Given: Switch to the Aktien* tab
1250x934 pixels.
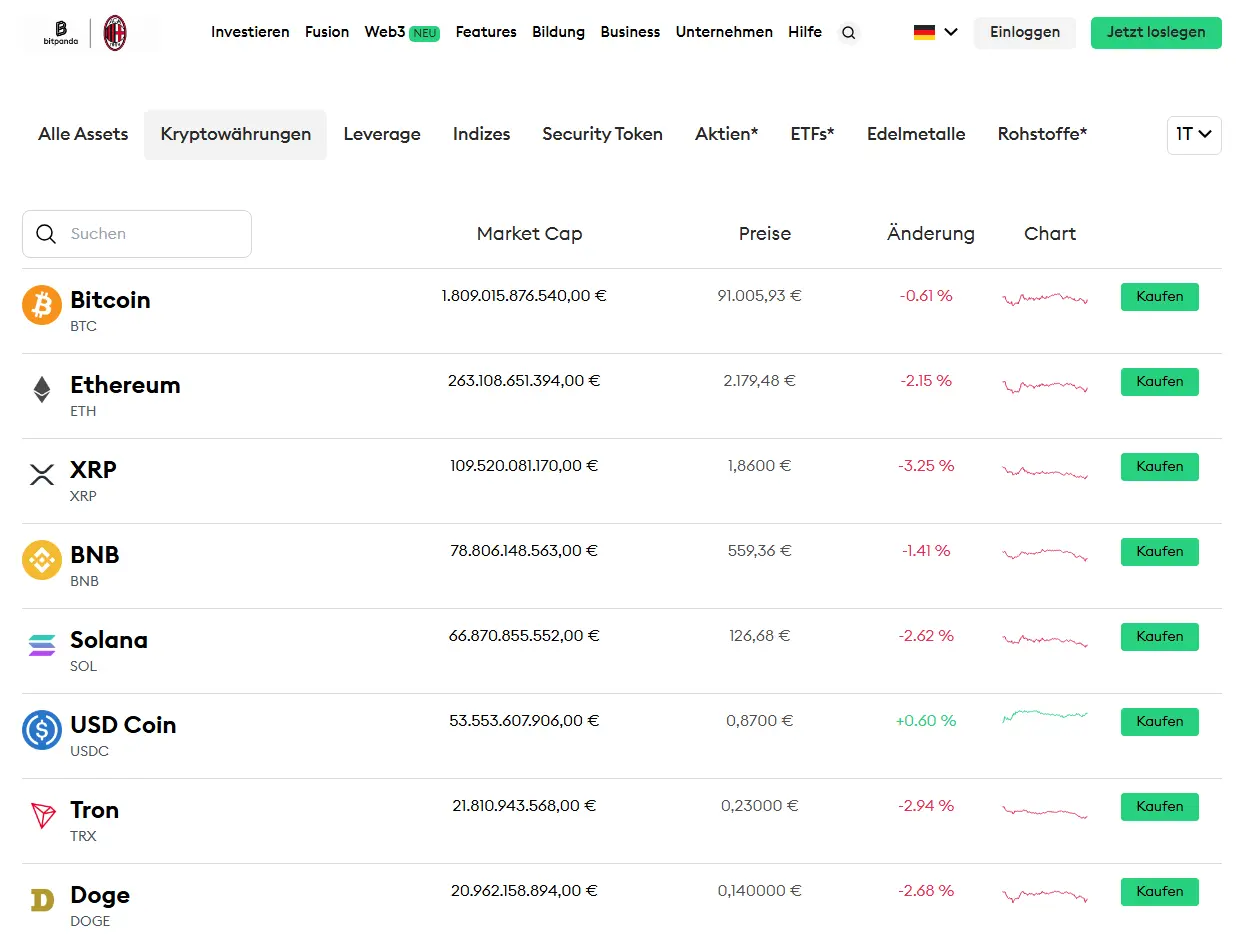Looking at the screenshot, I should pos(726,134).
